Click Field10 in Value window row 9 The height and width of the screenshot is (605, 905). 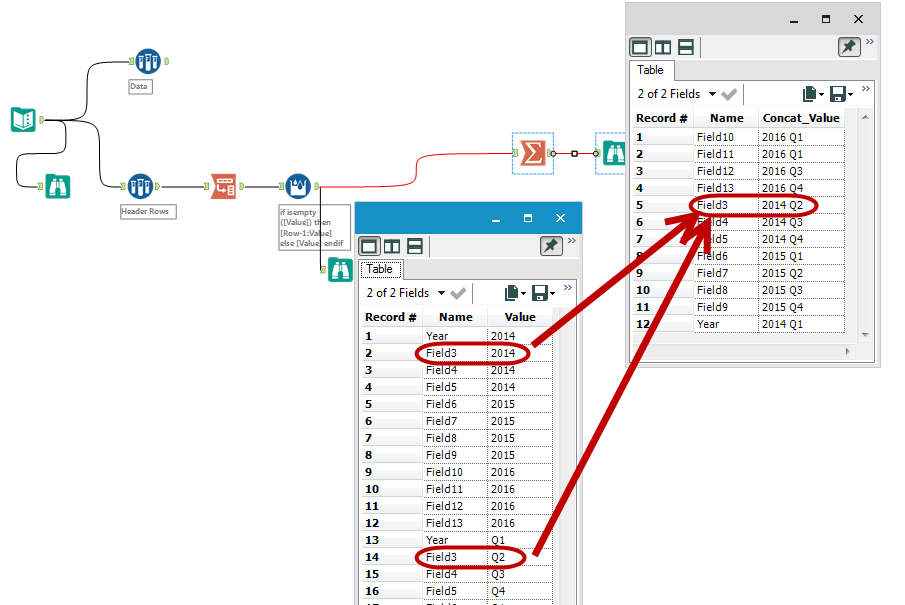tap(455, 472)
